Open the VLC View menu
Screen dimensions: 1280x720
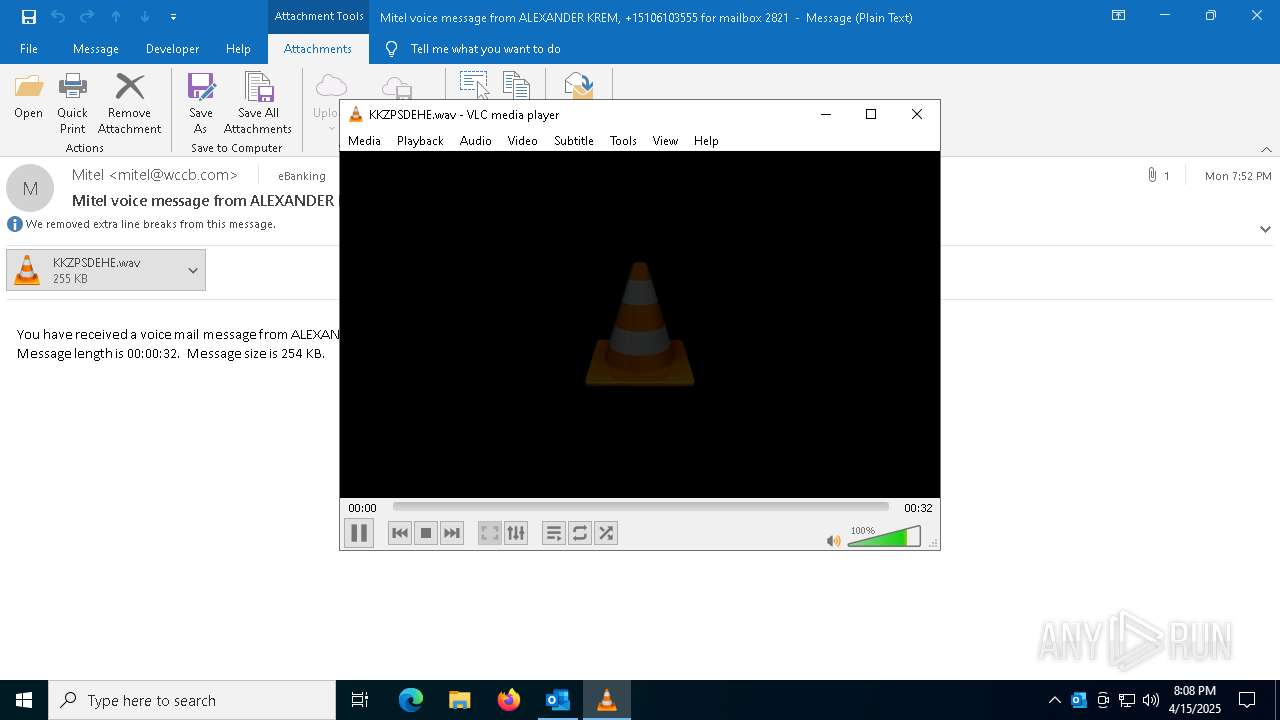point(665,141)
